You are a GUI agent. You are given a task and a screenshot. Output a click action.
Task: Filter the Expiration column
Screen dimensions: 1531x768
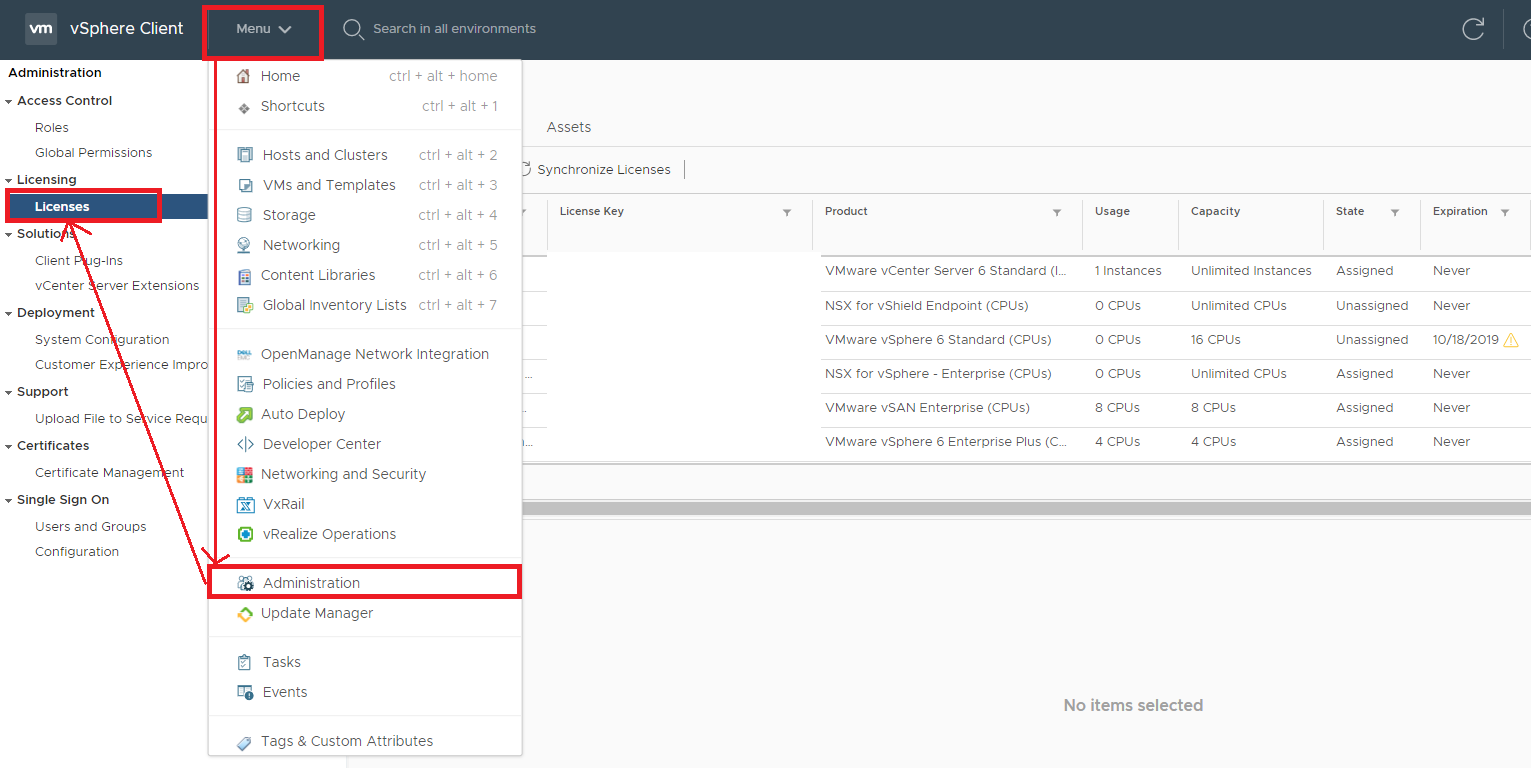click(1505, 212)
